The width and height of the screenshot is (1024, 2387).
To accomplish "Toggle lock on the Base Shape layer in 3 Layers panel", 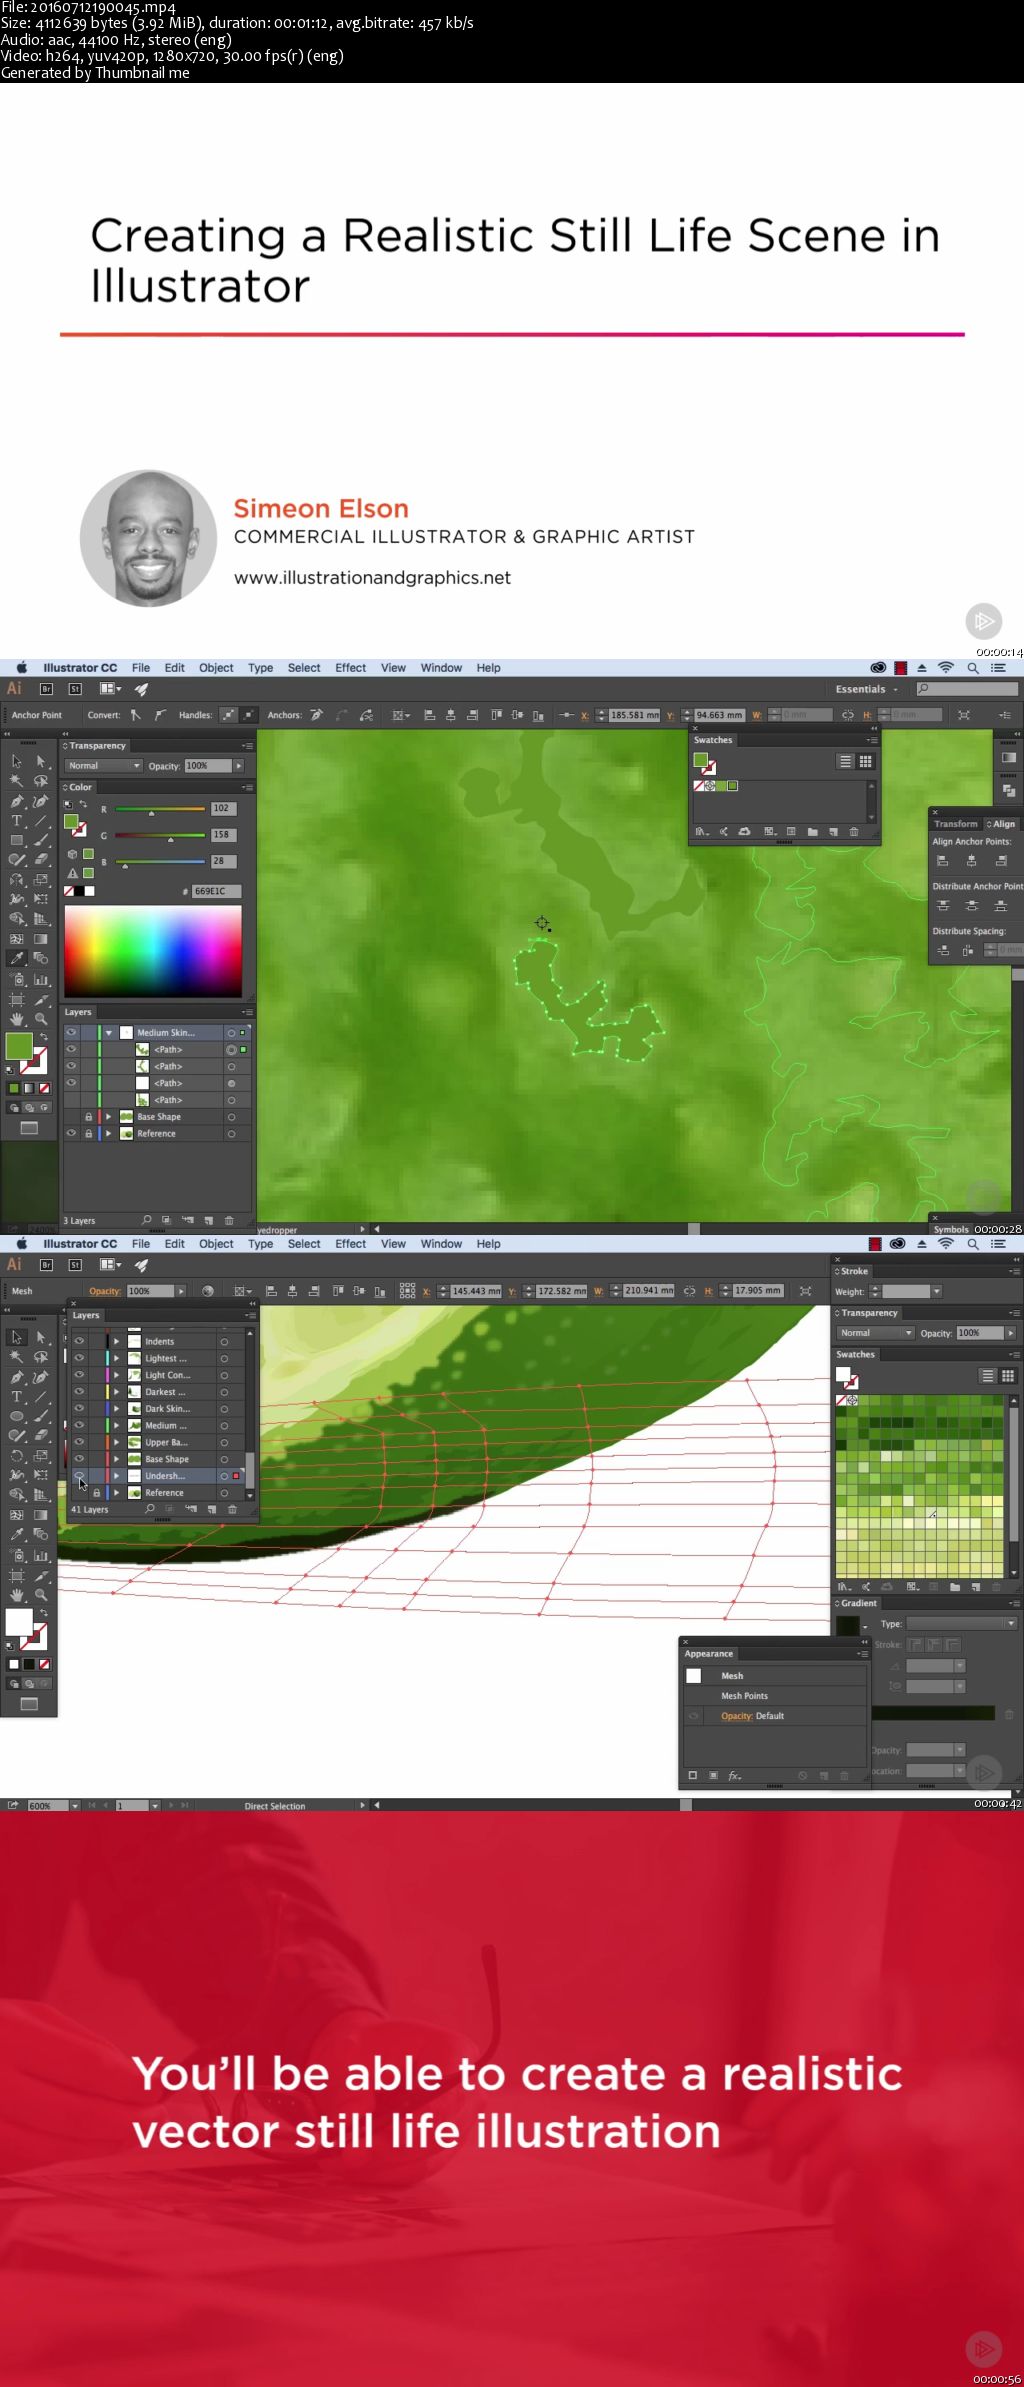I will pos(88,1117).
